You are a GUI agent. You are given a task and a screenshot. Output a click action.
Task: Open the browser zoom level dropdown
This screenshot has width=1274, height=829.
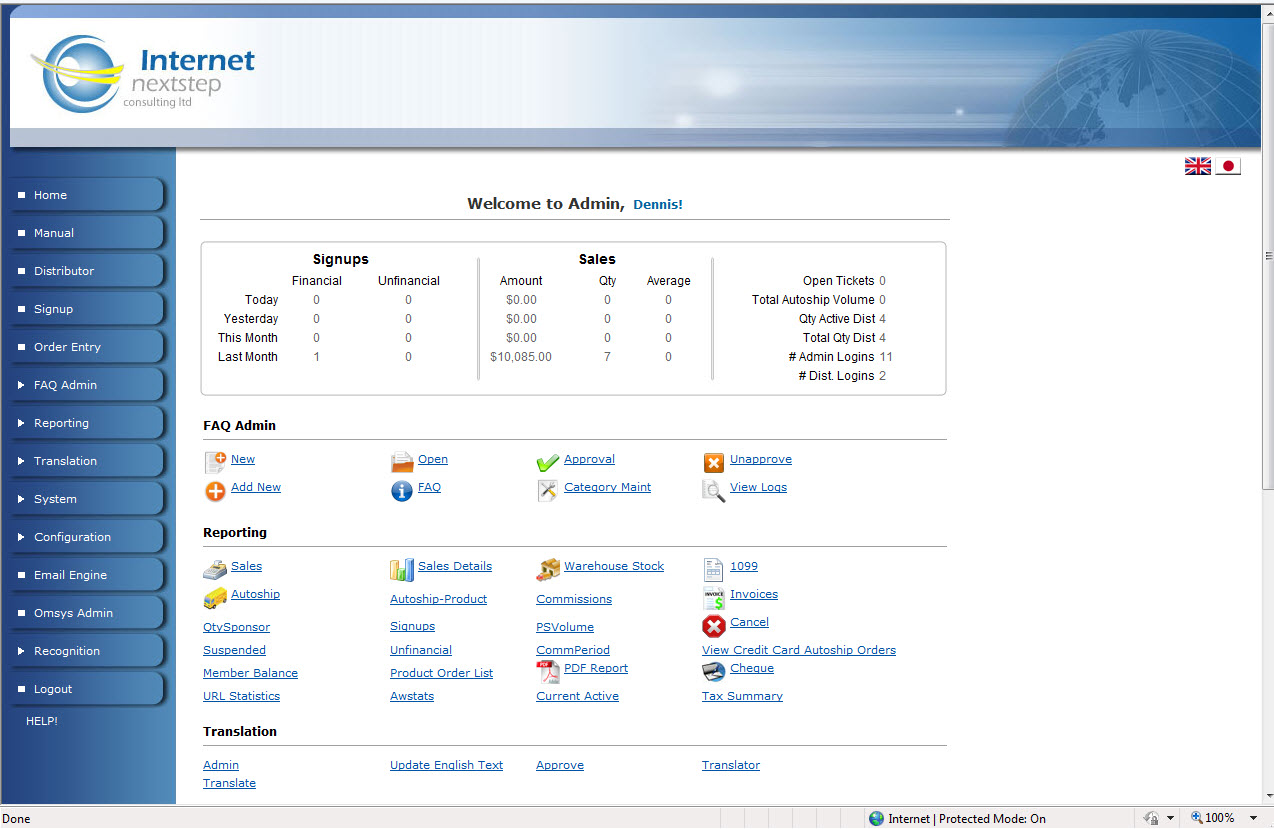pos(1253,818)
